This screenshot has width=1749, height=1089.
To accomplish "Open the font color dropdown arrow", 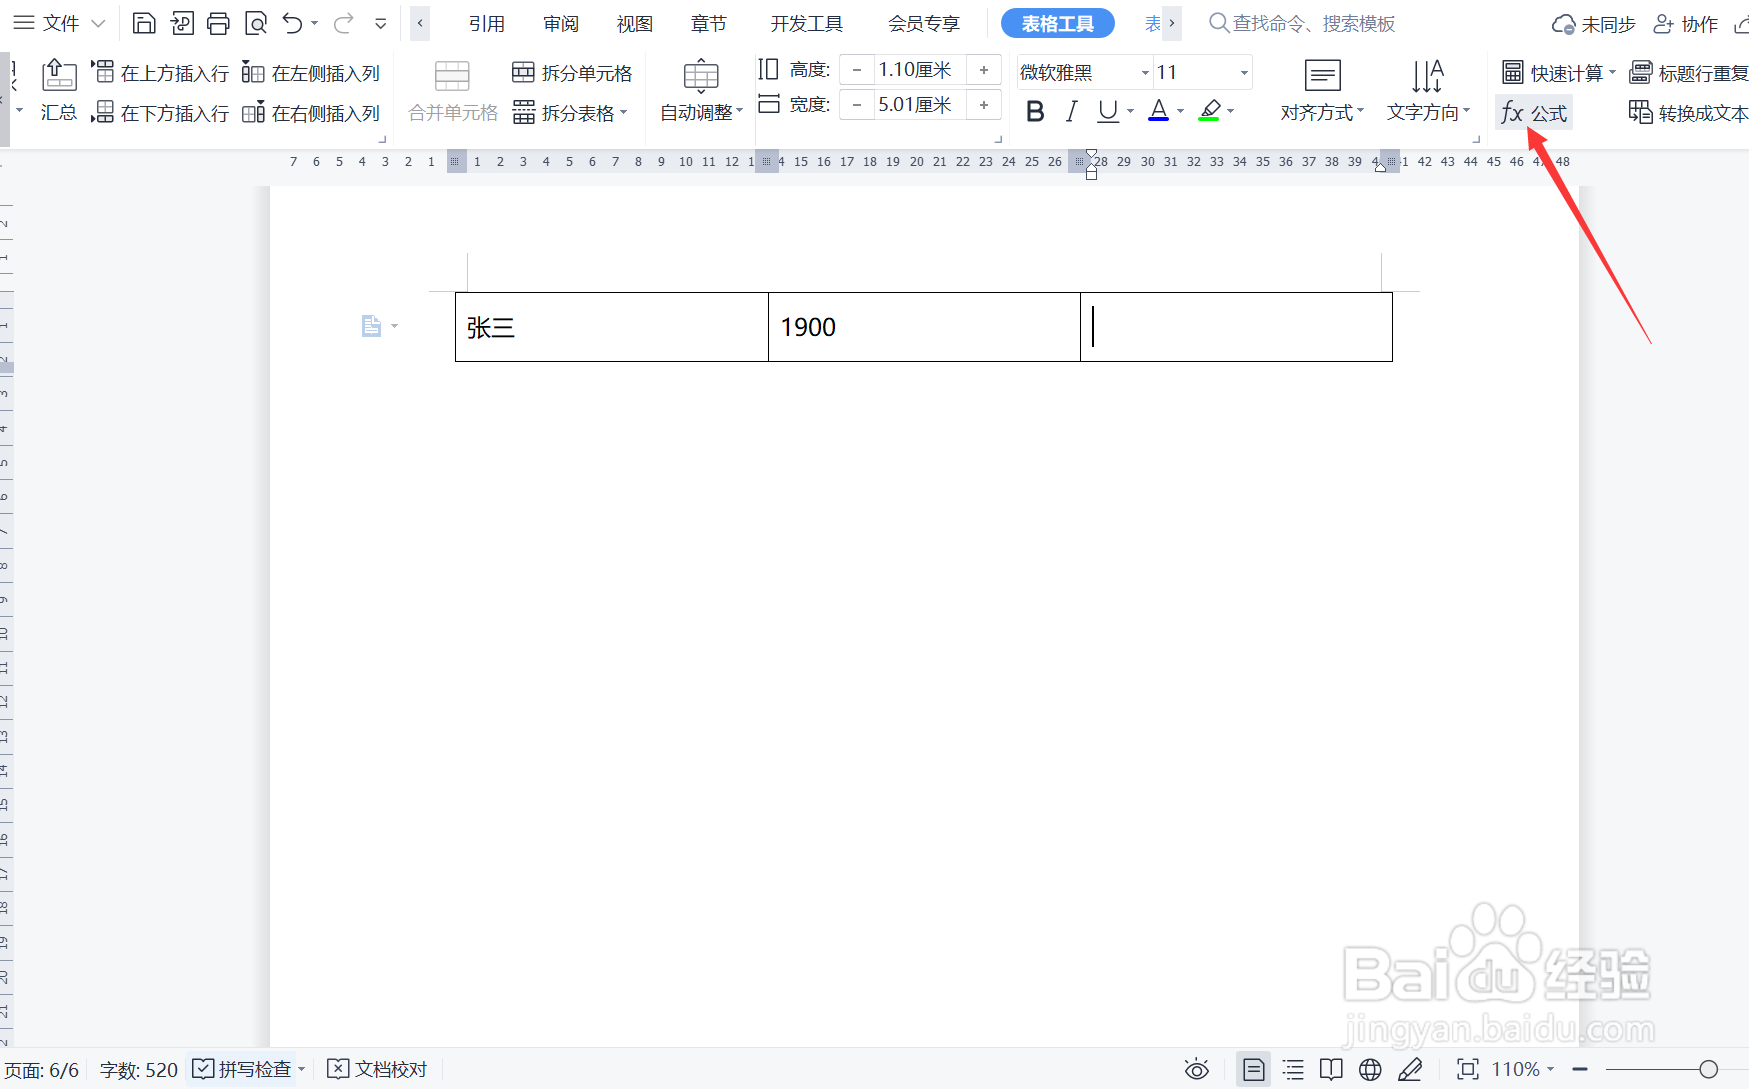I will coord(1181,111).
